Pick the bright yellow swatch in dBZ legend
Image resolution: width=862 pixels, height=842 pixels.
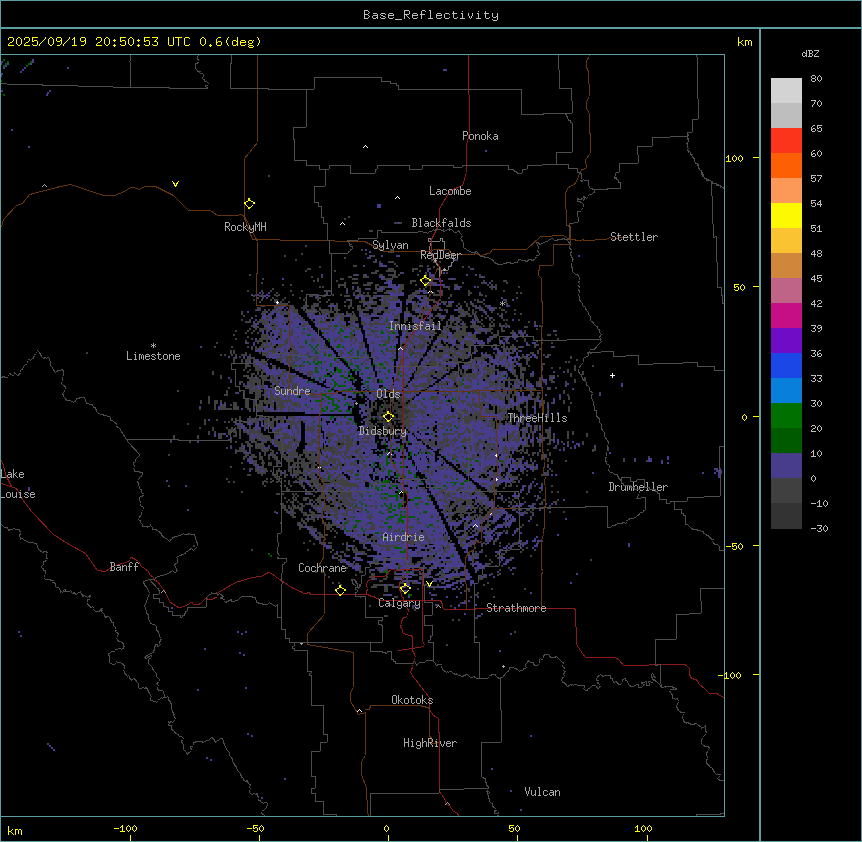786,215
